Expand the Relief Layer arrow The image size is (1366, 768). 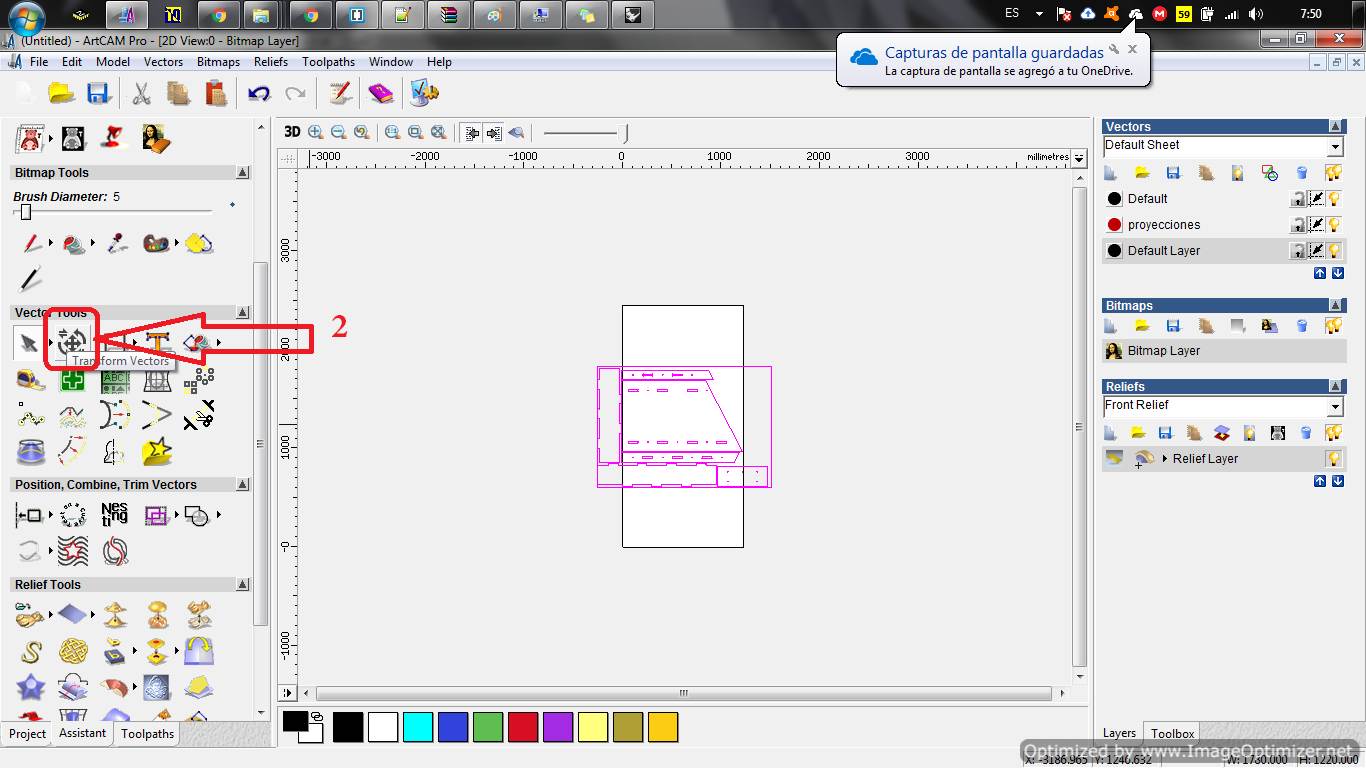click(x=1165, y=459)
